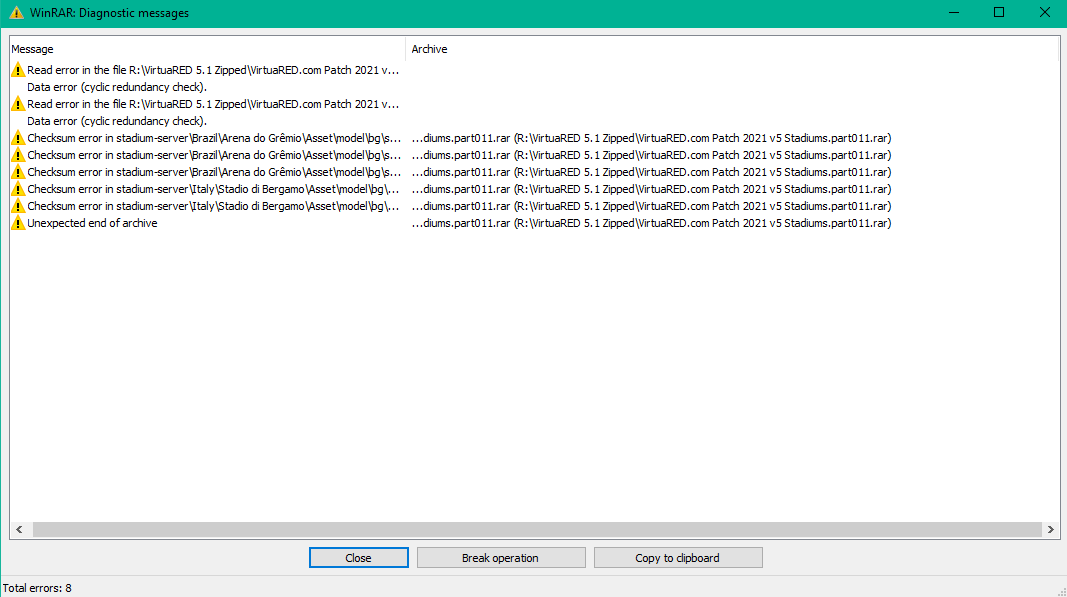Viewport: 1067px width, 597px height.
Task: Close window using title bar X
Action: pos(1045,12)
